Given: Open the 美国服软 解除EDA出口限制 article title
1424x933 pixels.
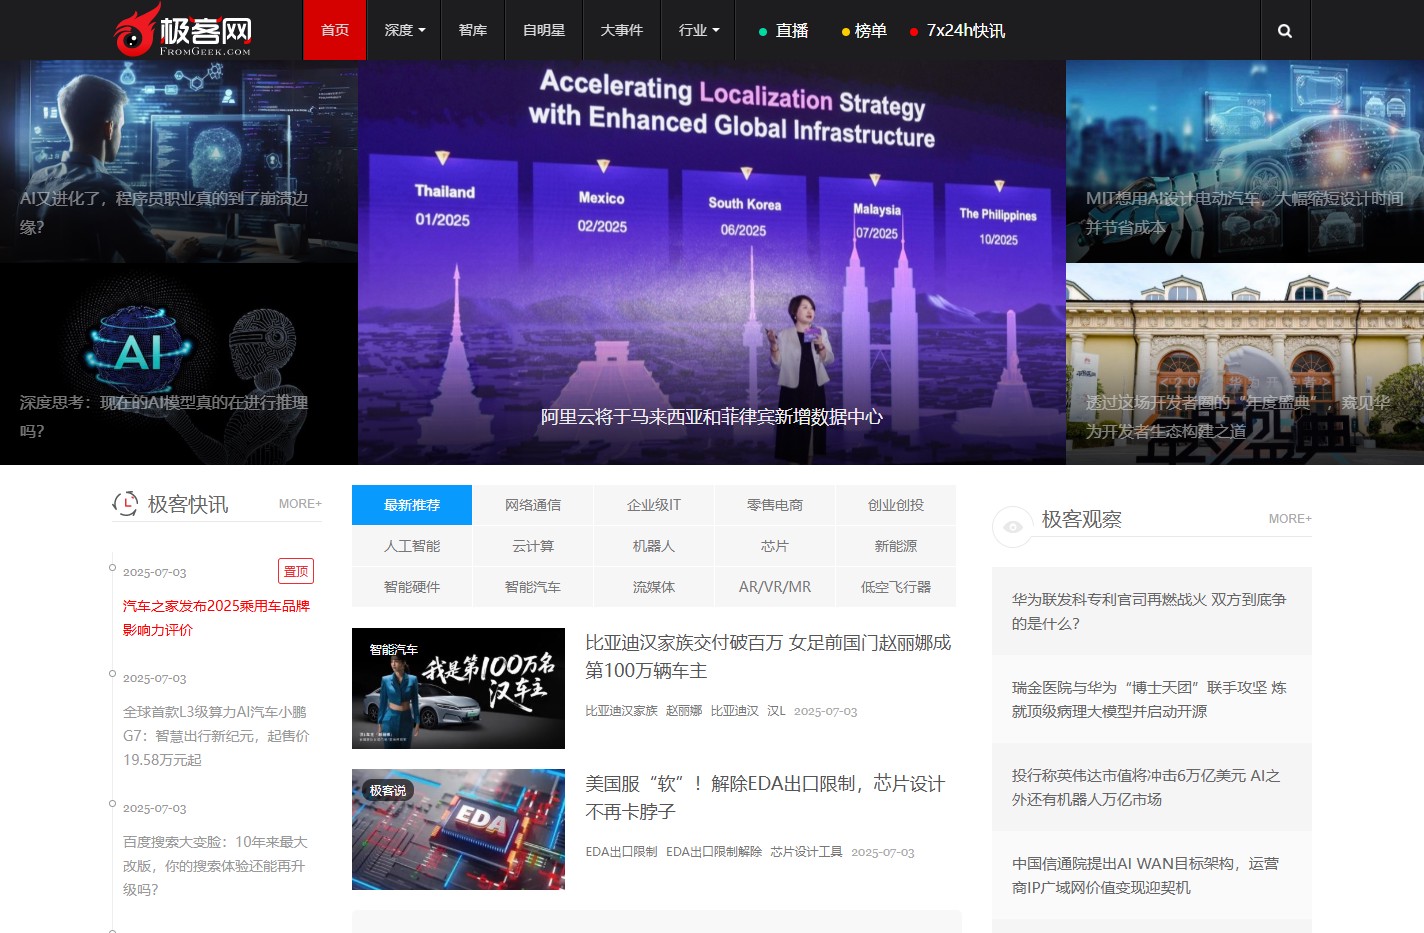Looking at the screenshot, I should (x=765, y=797).
